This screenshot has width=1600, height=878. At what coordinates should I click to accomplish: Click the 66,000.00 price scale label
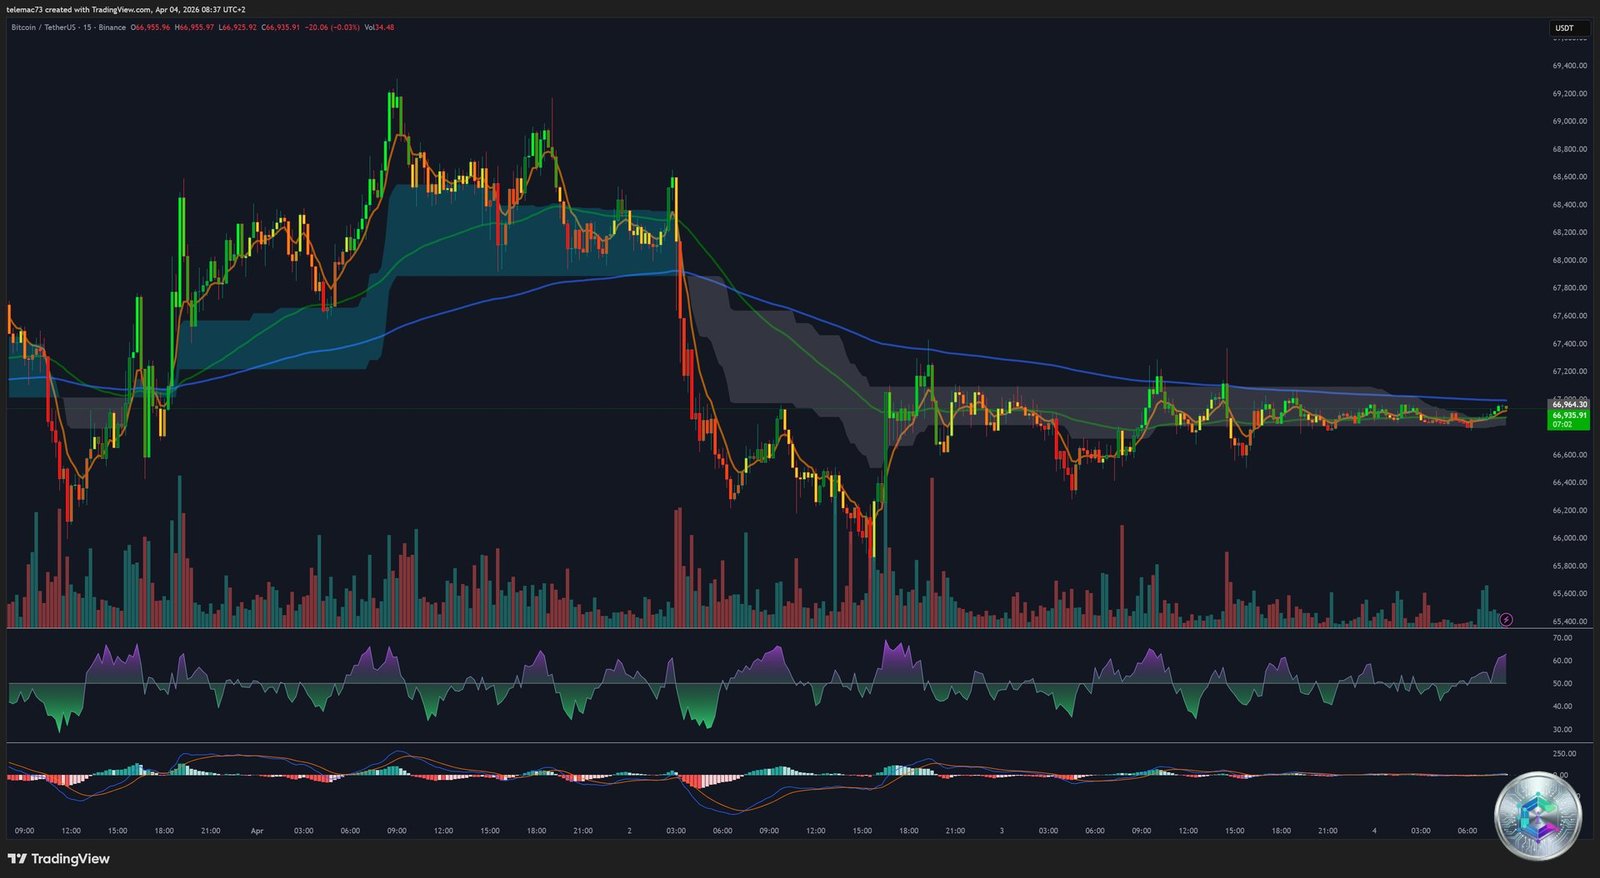[x=1569, y=538]
